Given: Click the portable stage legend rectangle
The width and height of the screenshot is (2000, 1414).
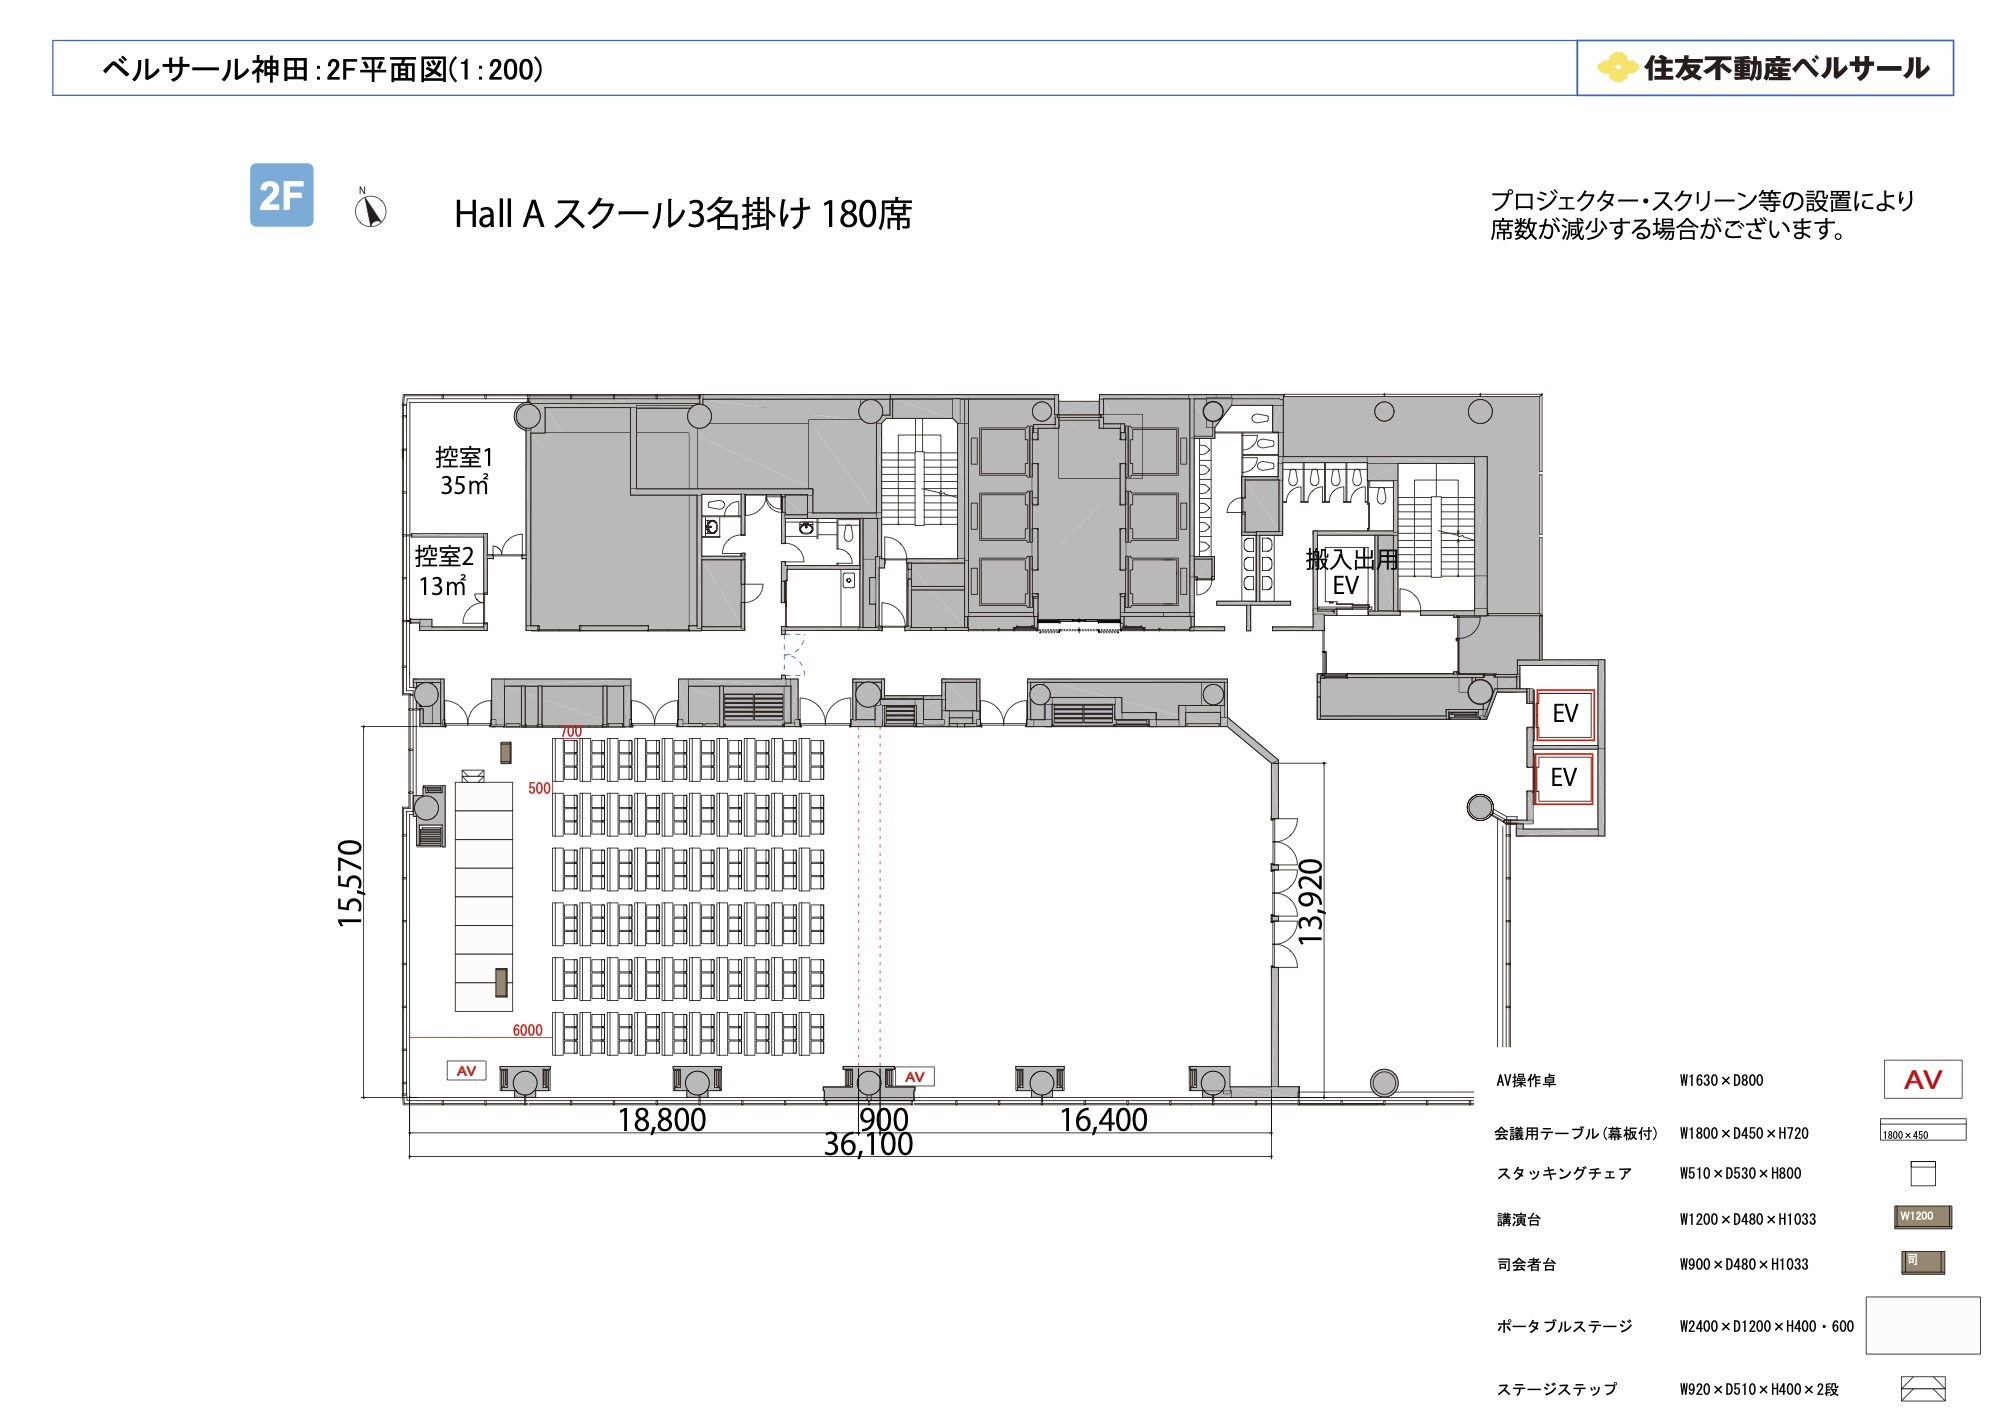Looking at the screenshot, I should (1922, 1325).
